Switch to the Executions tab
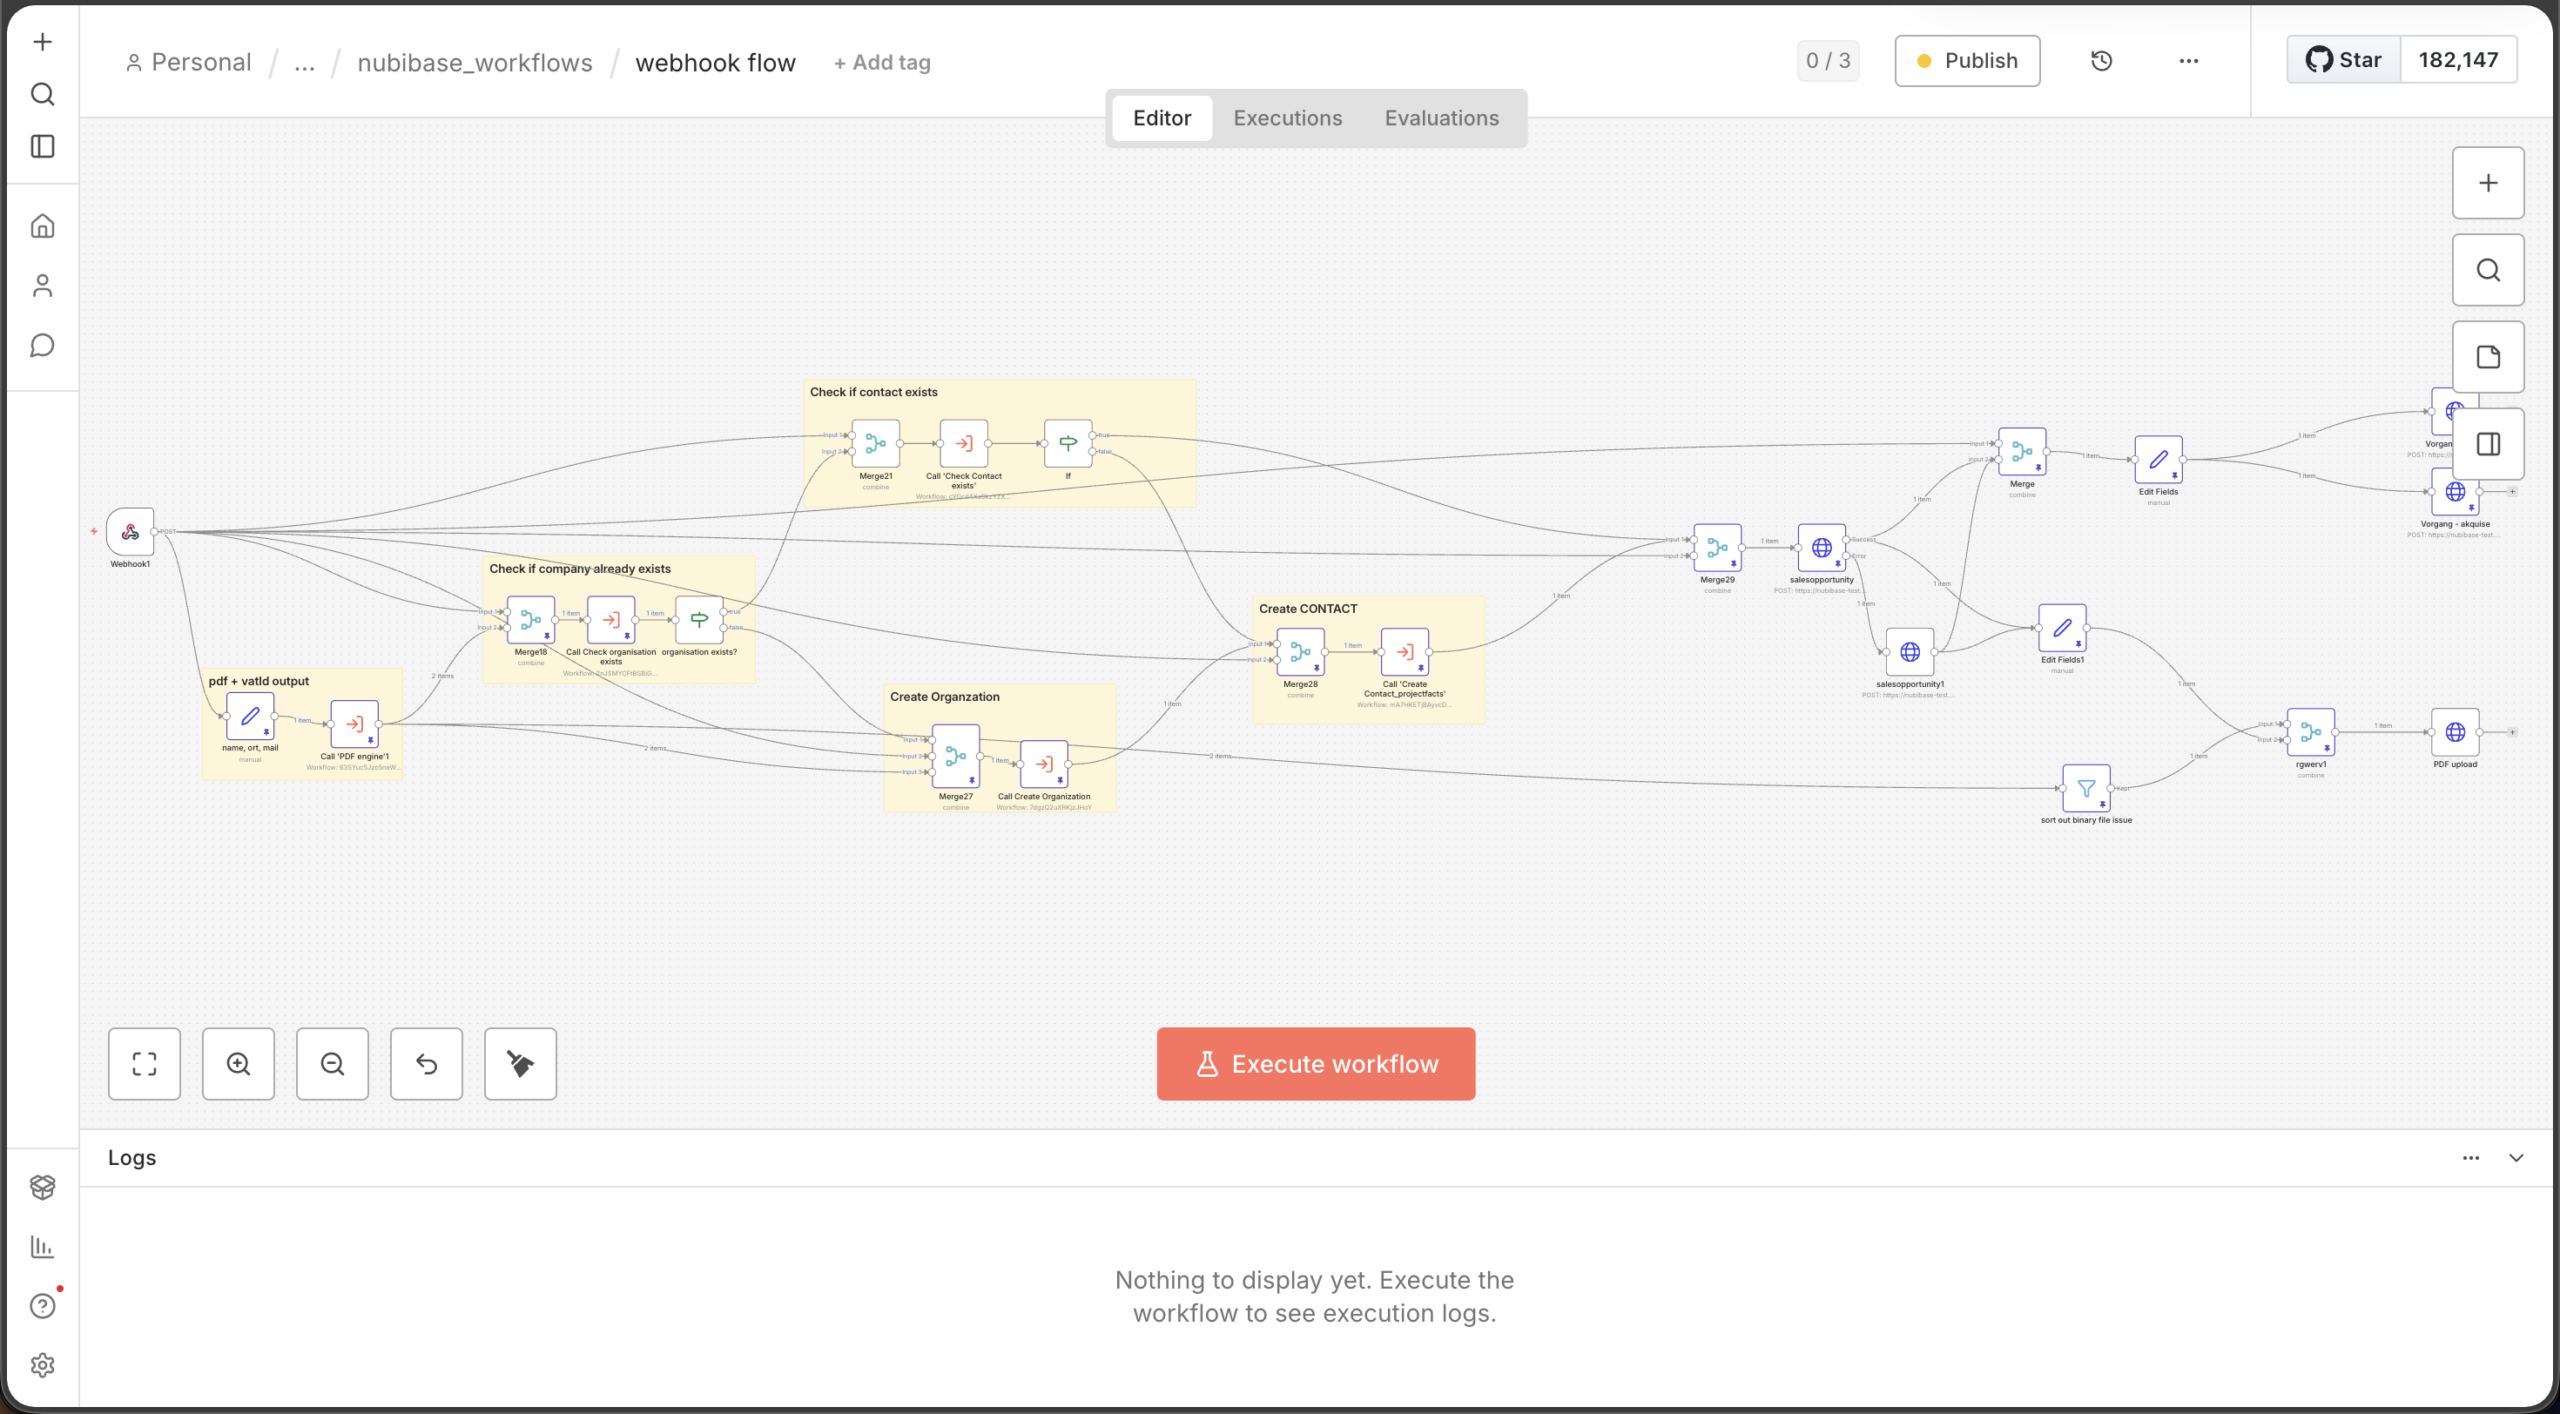The height and width of the screenshot is (1414, 2560). coord(1287,118)
